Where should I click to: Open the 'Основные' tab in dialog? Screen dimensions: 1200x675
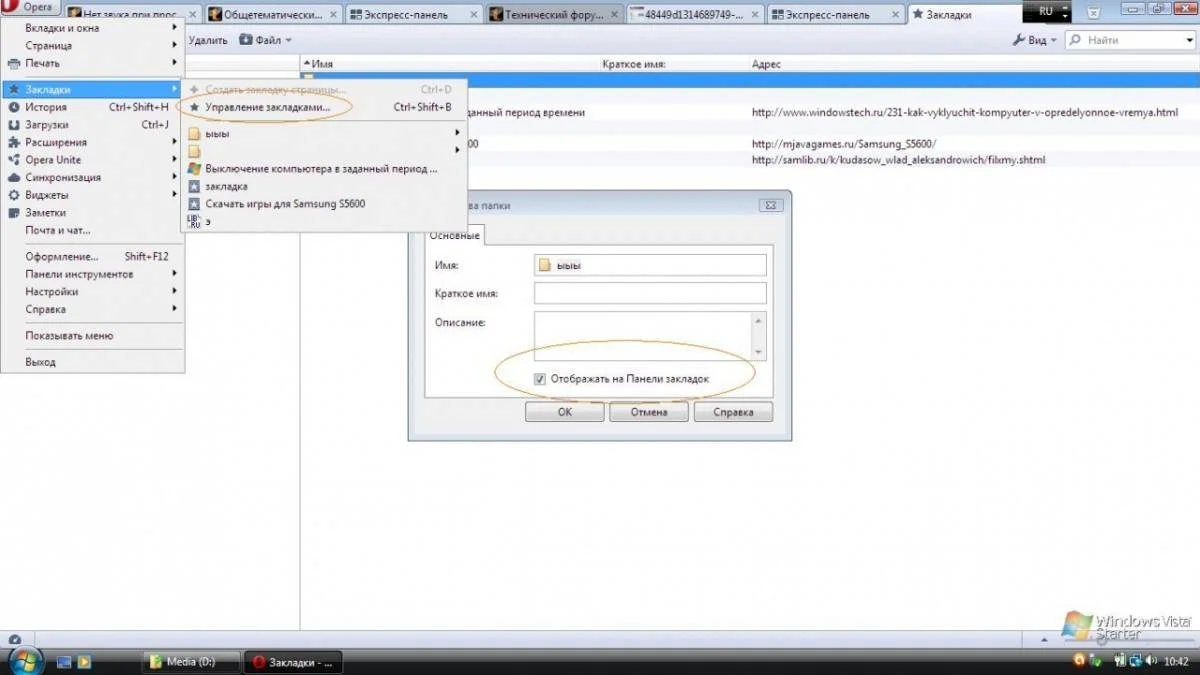[x=455, y=236]
